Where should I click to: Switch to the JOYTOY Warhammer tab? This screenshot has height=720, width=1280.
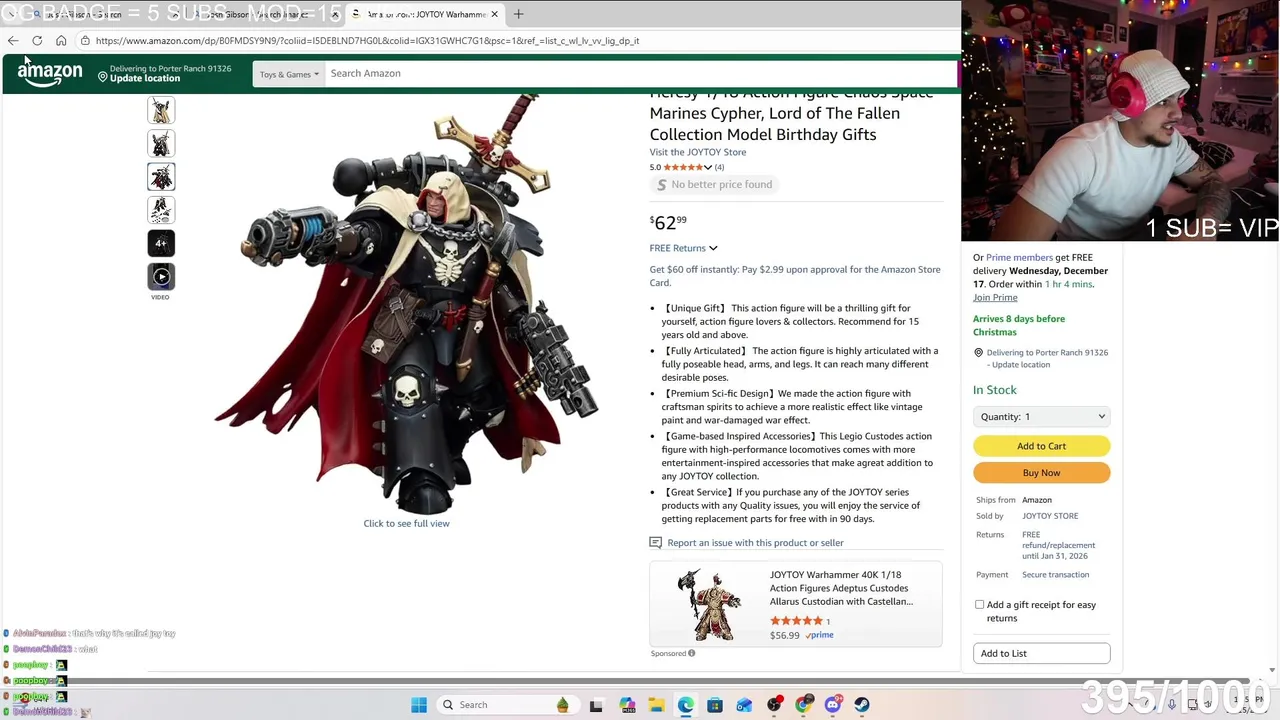point(425,14)
